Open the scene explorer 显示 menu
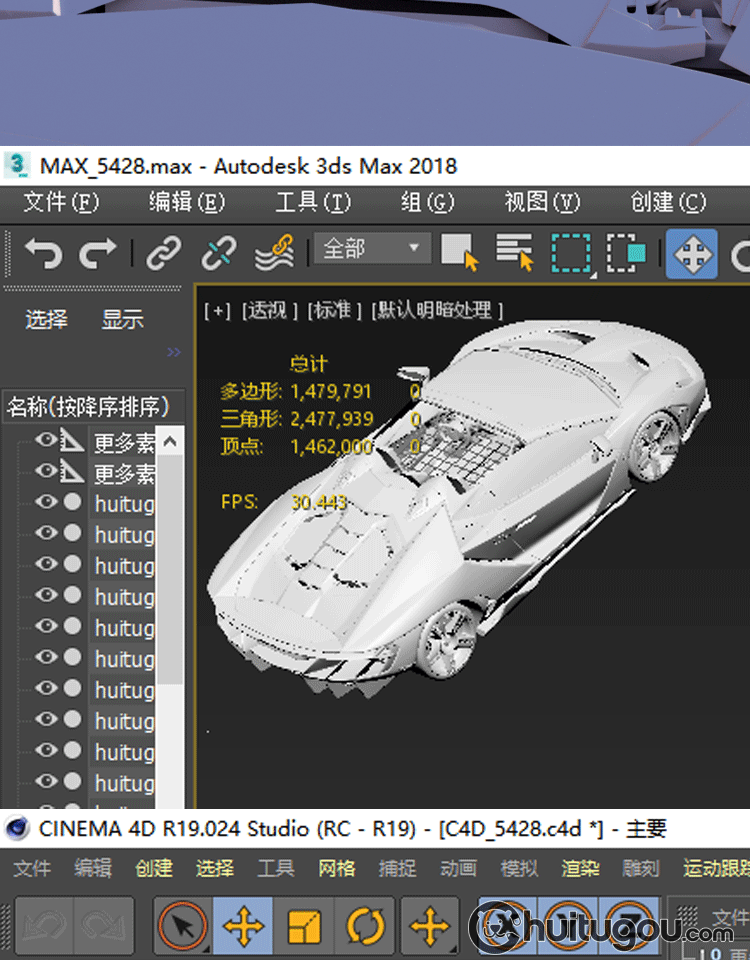 click(122, 319)
